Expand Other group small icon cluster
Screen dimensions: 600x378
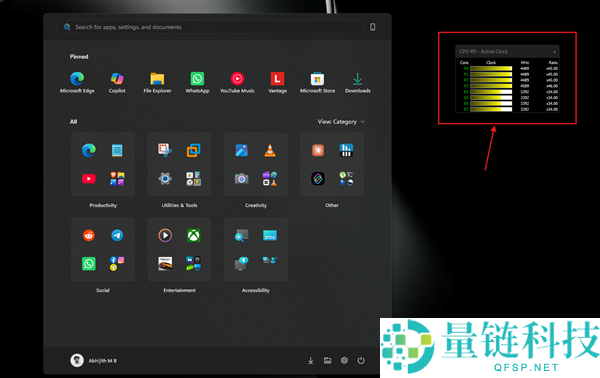pyautogui.click(x=346, y=179)
